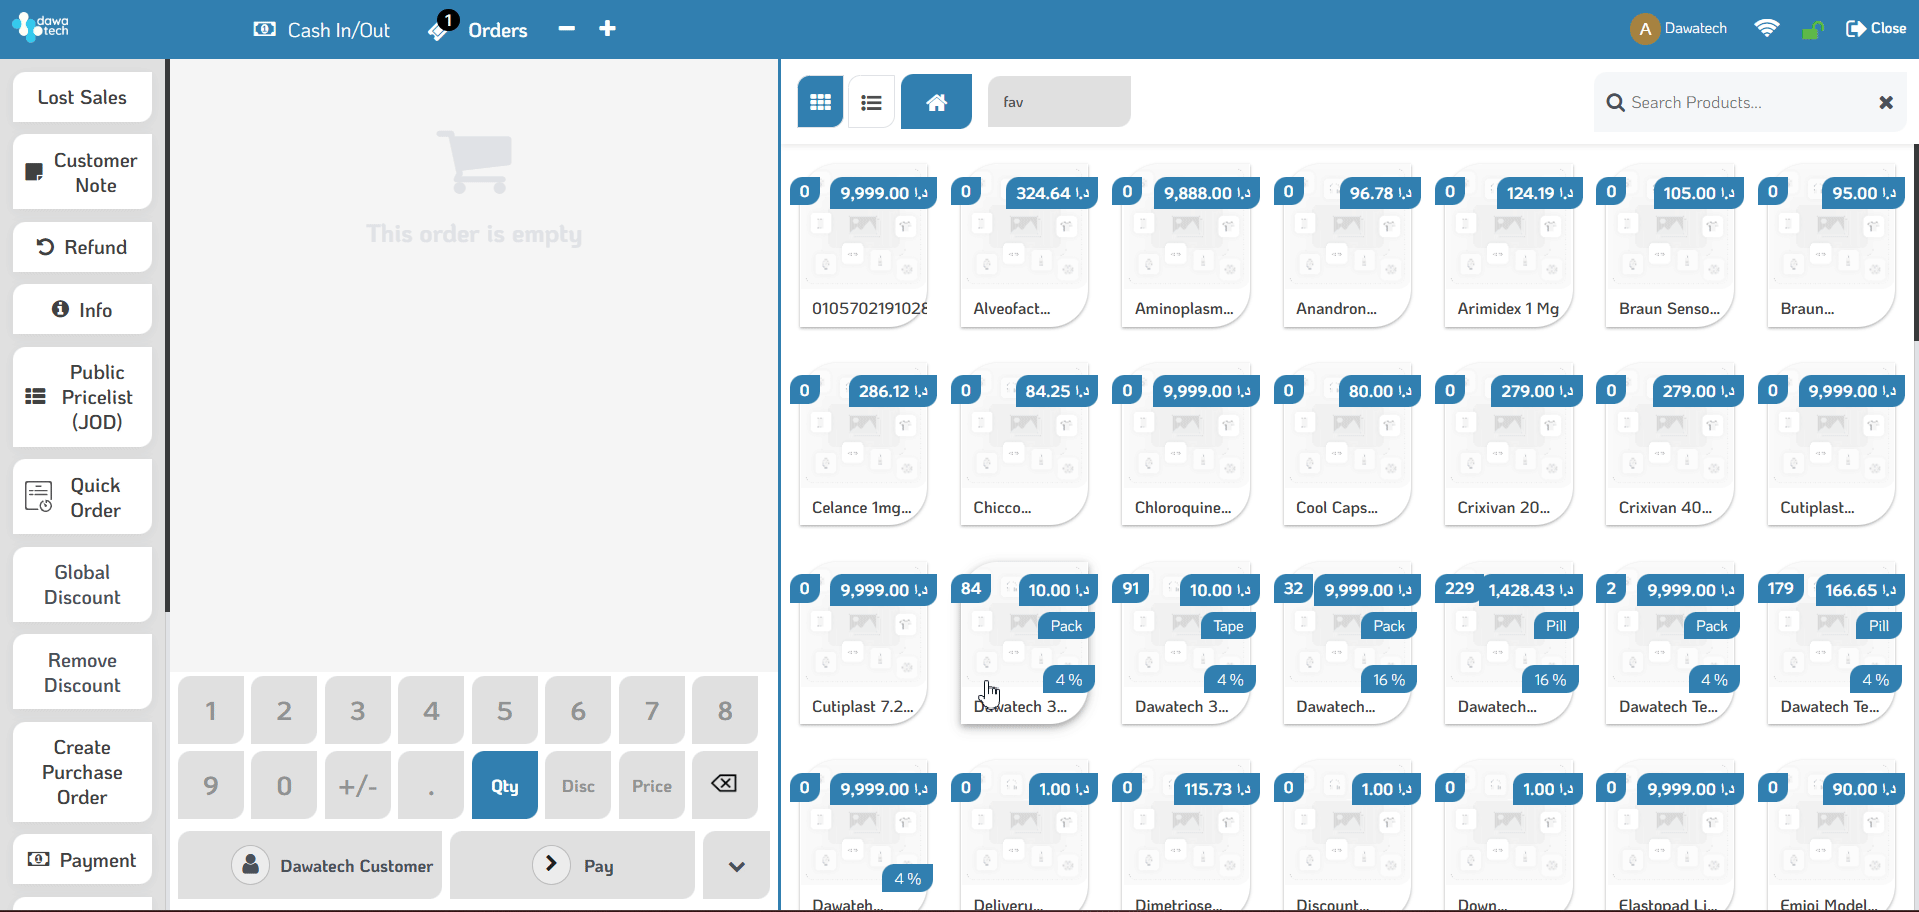
Task: Close the point of sale session
Action: point(1876,28)
